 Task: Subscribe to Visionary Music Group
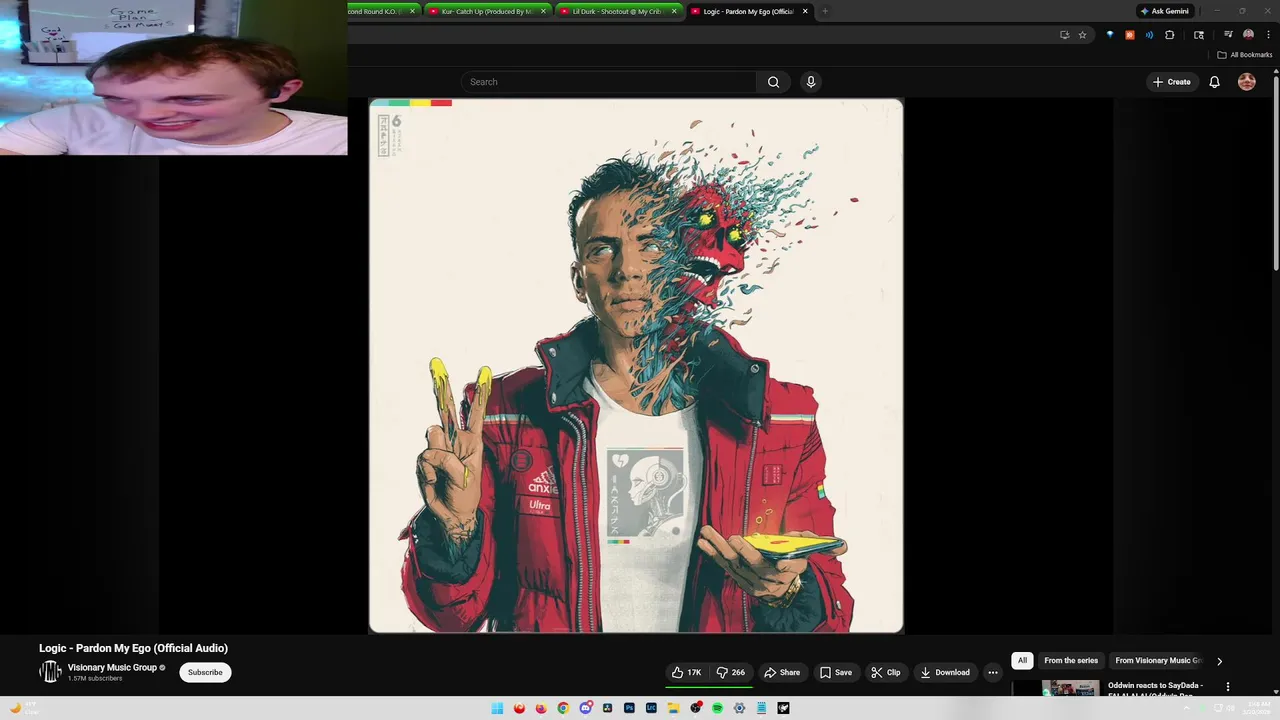coord(205,672)
